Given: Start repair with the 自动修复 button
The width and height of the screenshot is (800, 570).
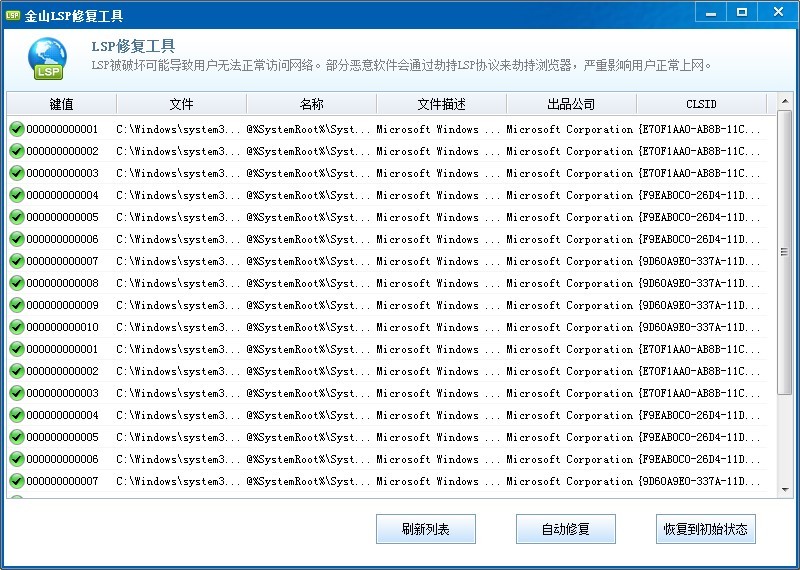Looking at the screenshot, I should pyautogui.click(x=565, y=529).
